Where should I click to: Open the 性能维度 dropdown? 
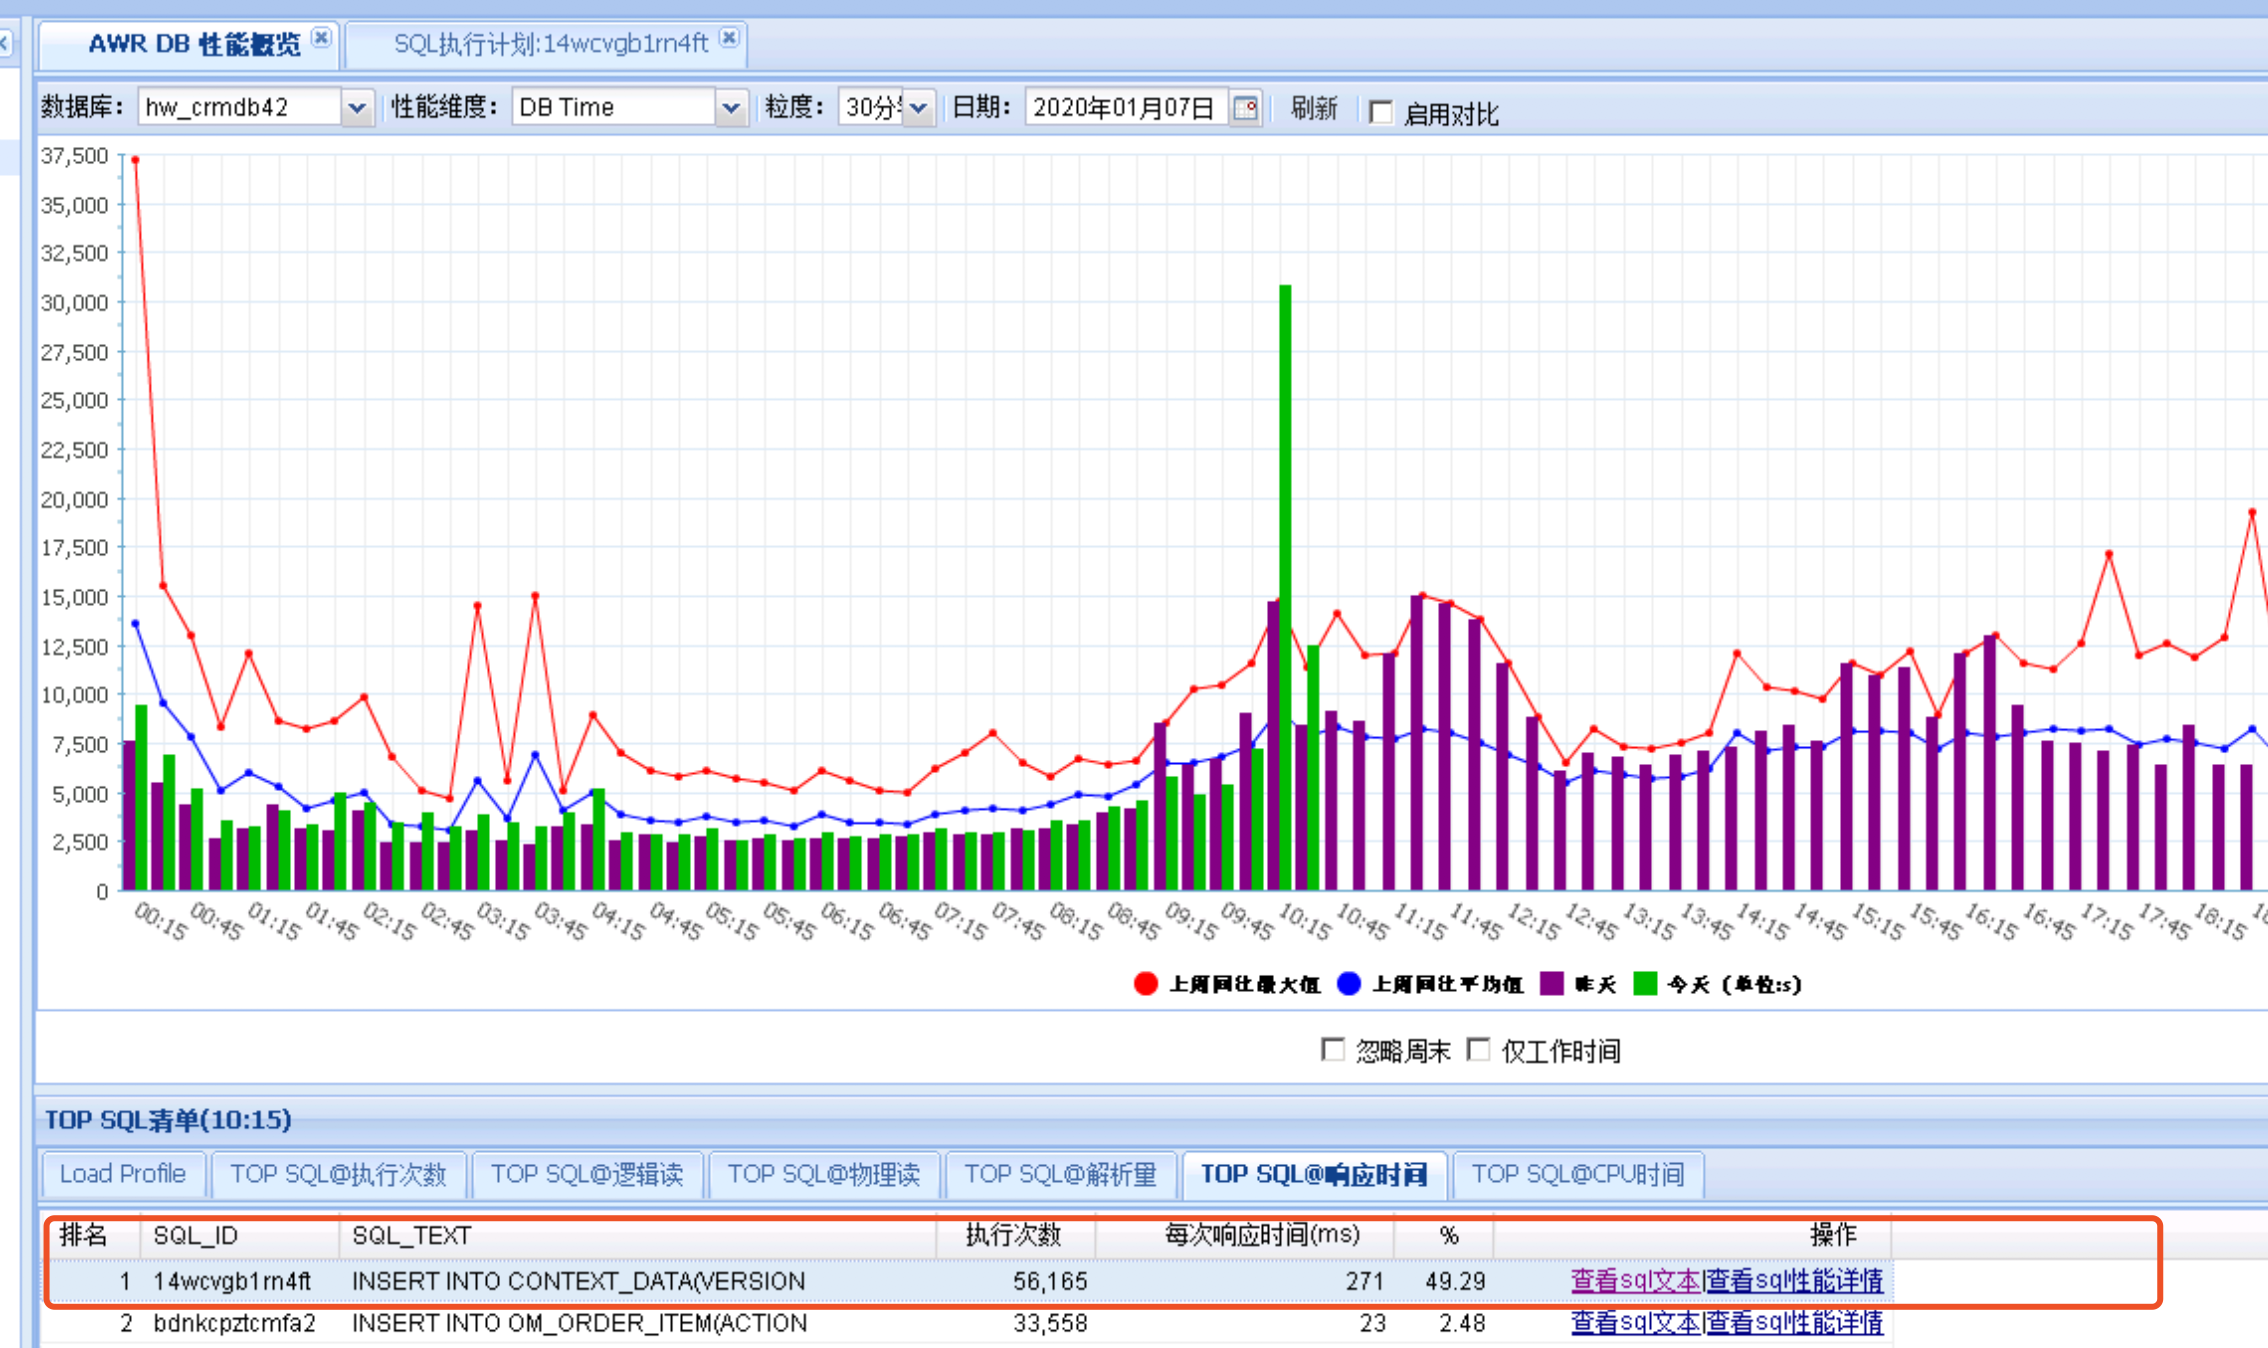coord(731,107)
